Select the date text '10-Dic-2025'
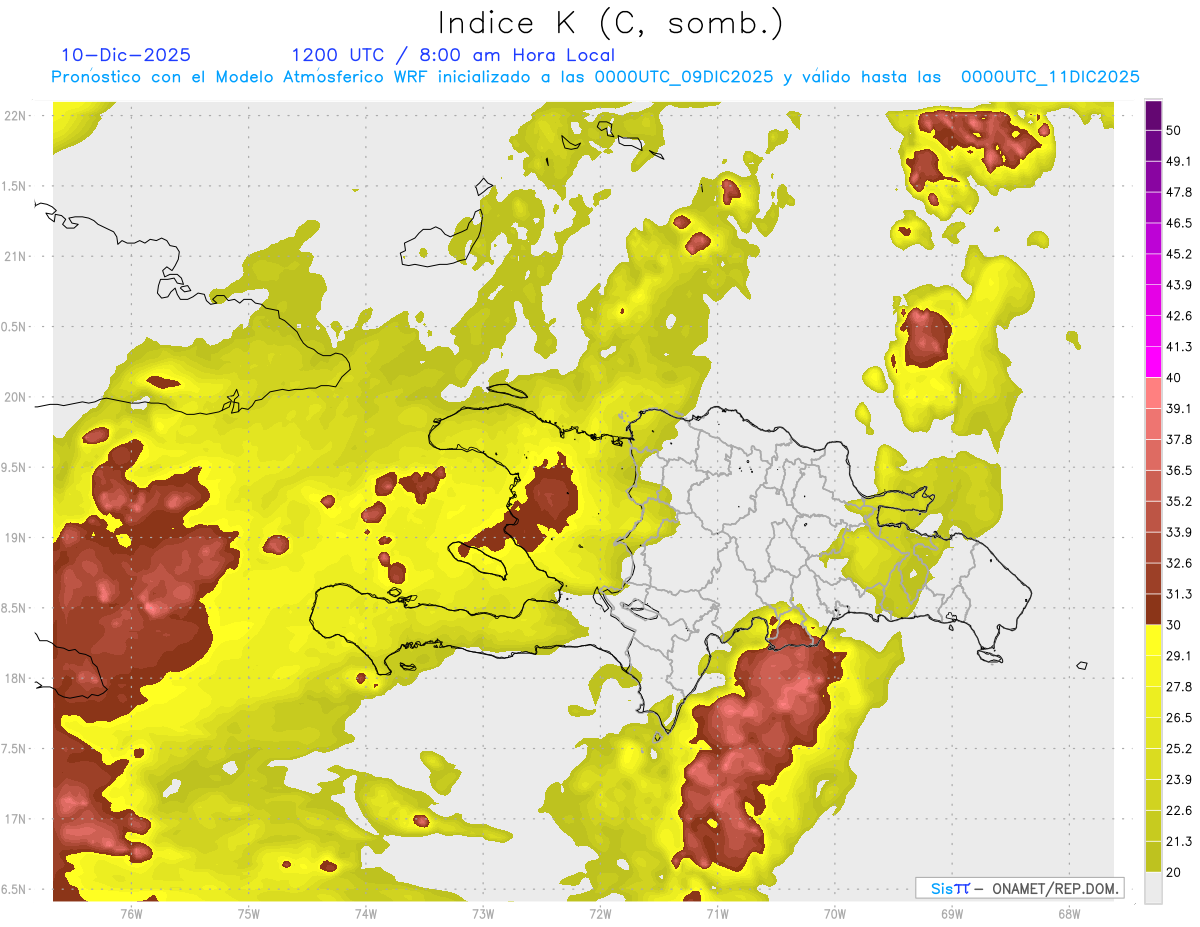Screen dimensions: 1200x927 pyautogui.click(x=126, y=55)
